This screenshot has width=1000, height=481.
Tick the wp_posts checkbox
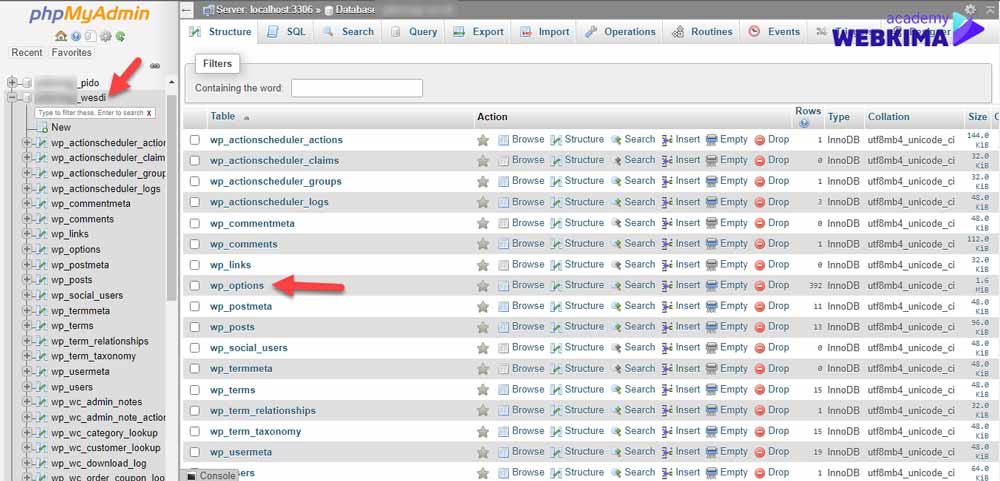(x=195, y=327)
